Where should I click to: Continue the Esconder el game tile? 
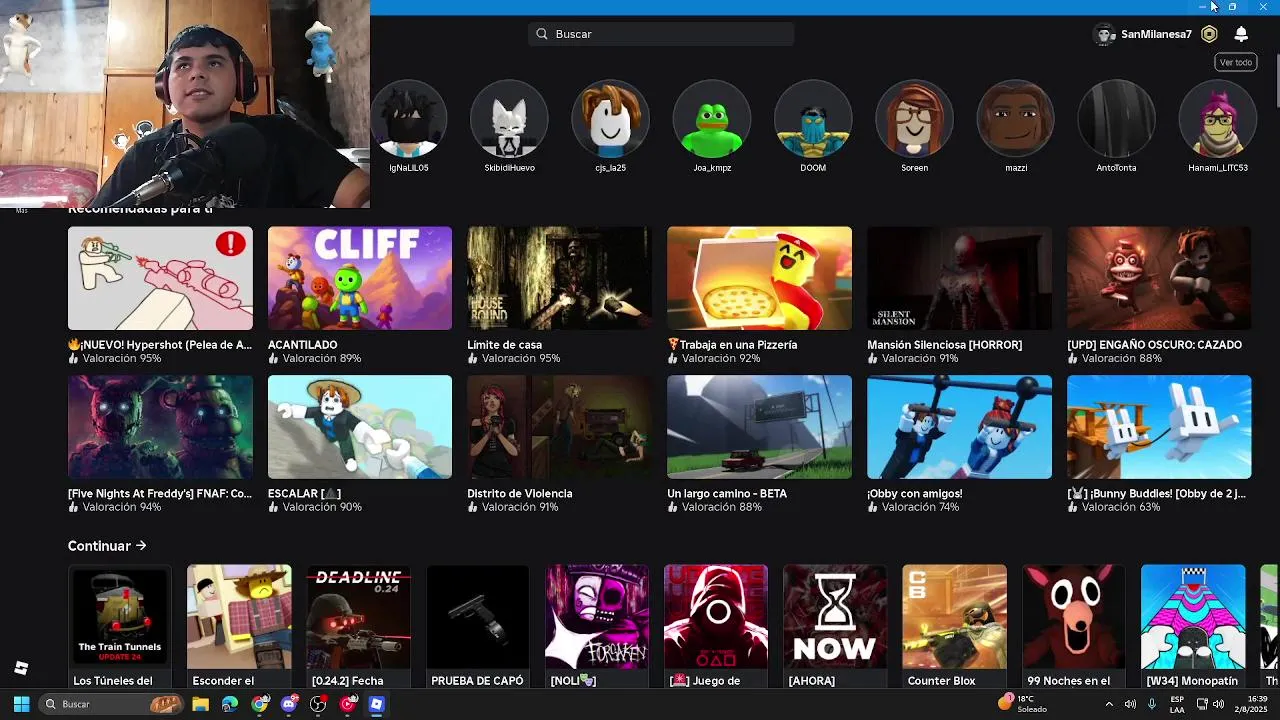point(239,617)
